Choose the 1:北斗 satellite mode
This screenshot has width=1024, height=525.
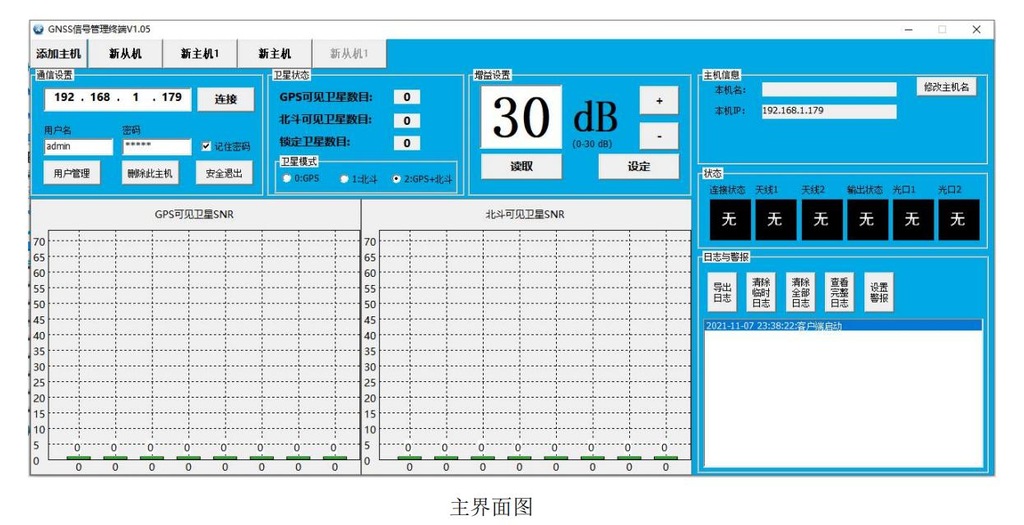[344, 179]
